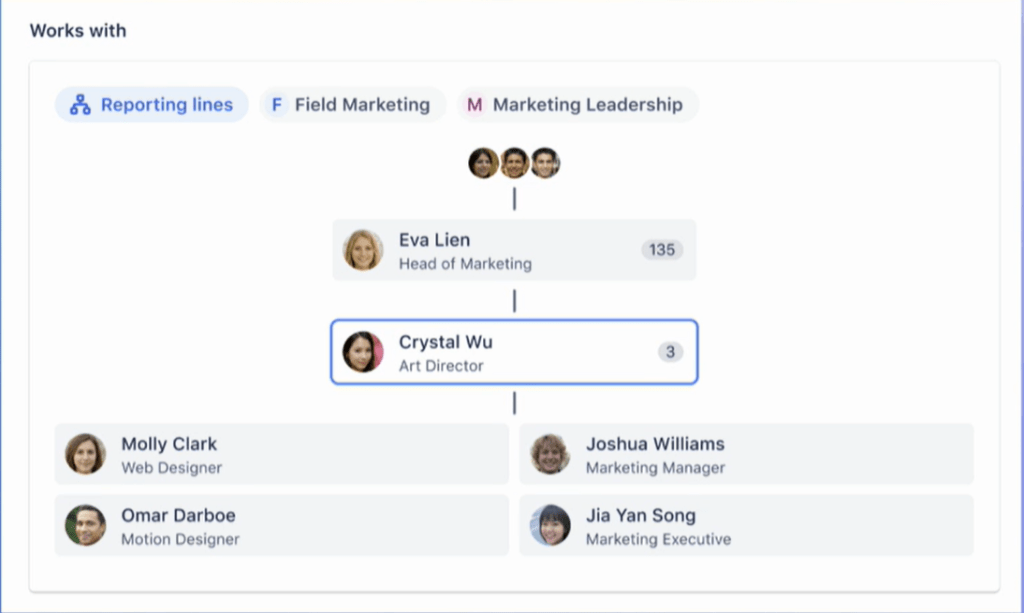Click Eva Lien's profile avatar
The height and width of the screenshot is (613, 1024).
click(x=363, y=250)
